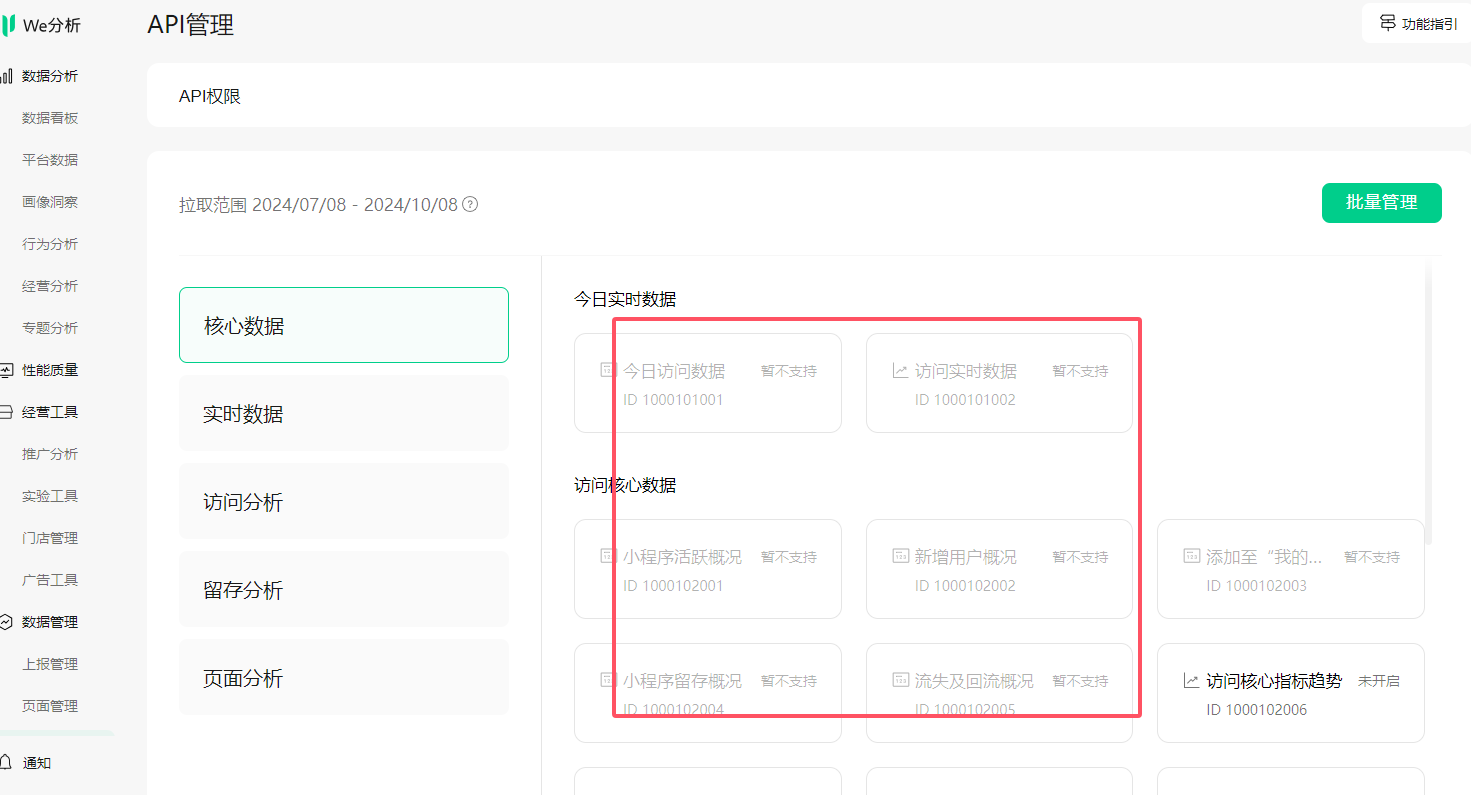Click the 数据管理 section icon
Image resolution: width=1471 pixels, height=795 pixels.
click(x=7, y=622)
